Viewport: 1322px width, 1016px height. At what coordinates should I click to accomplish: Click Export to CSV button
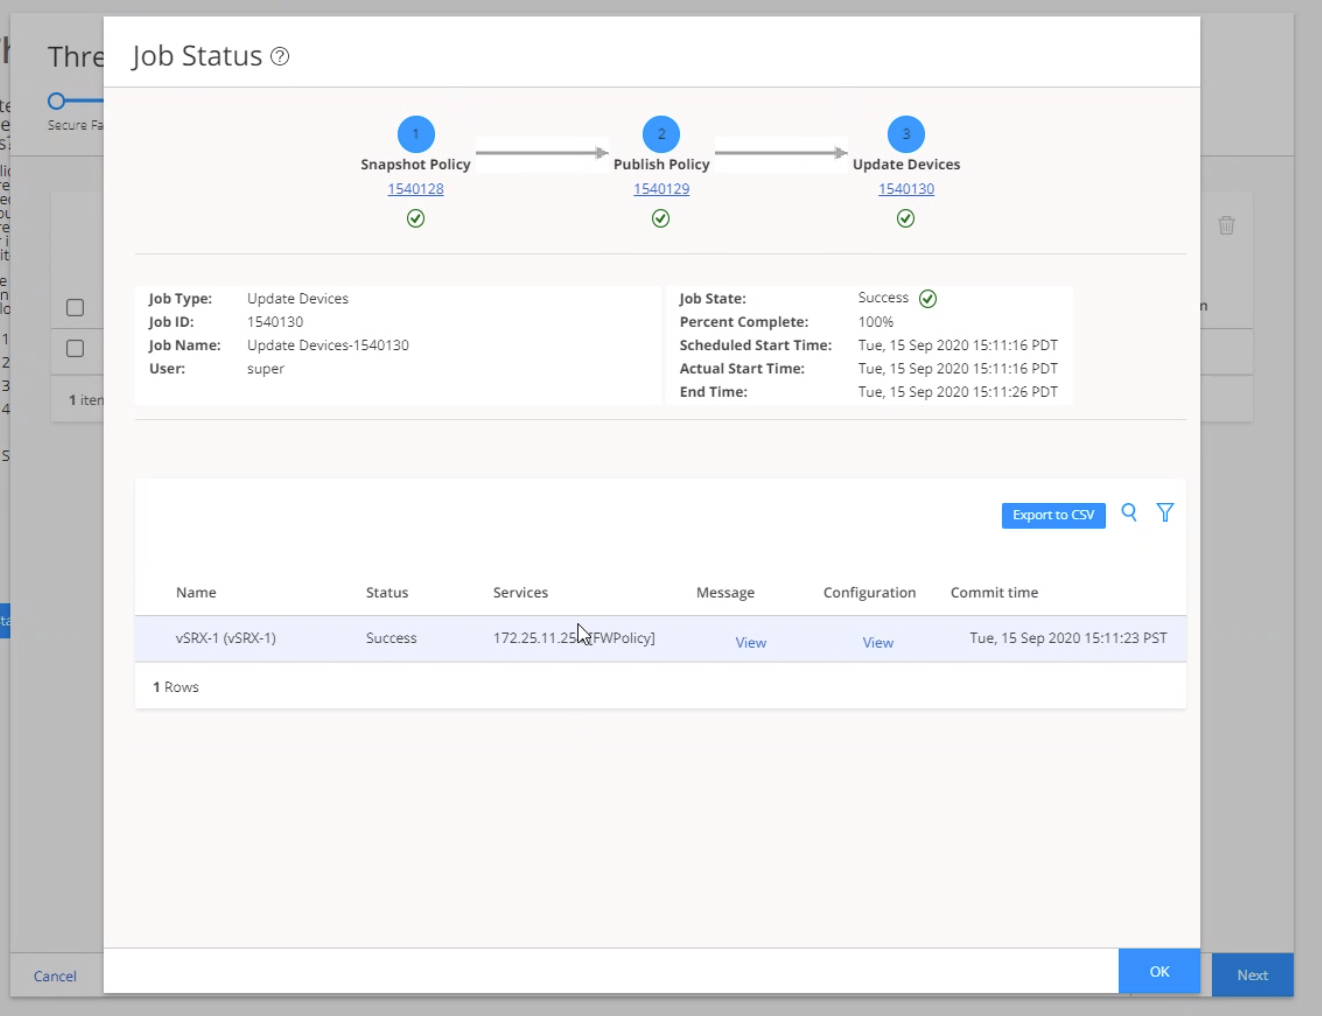point(1053,515)
